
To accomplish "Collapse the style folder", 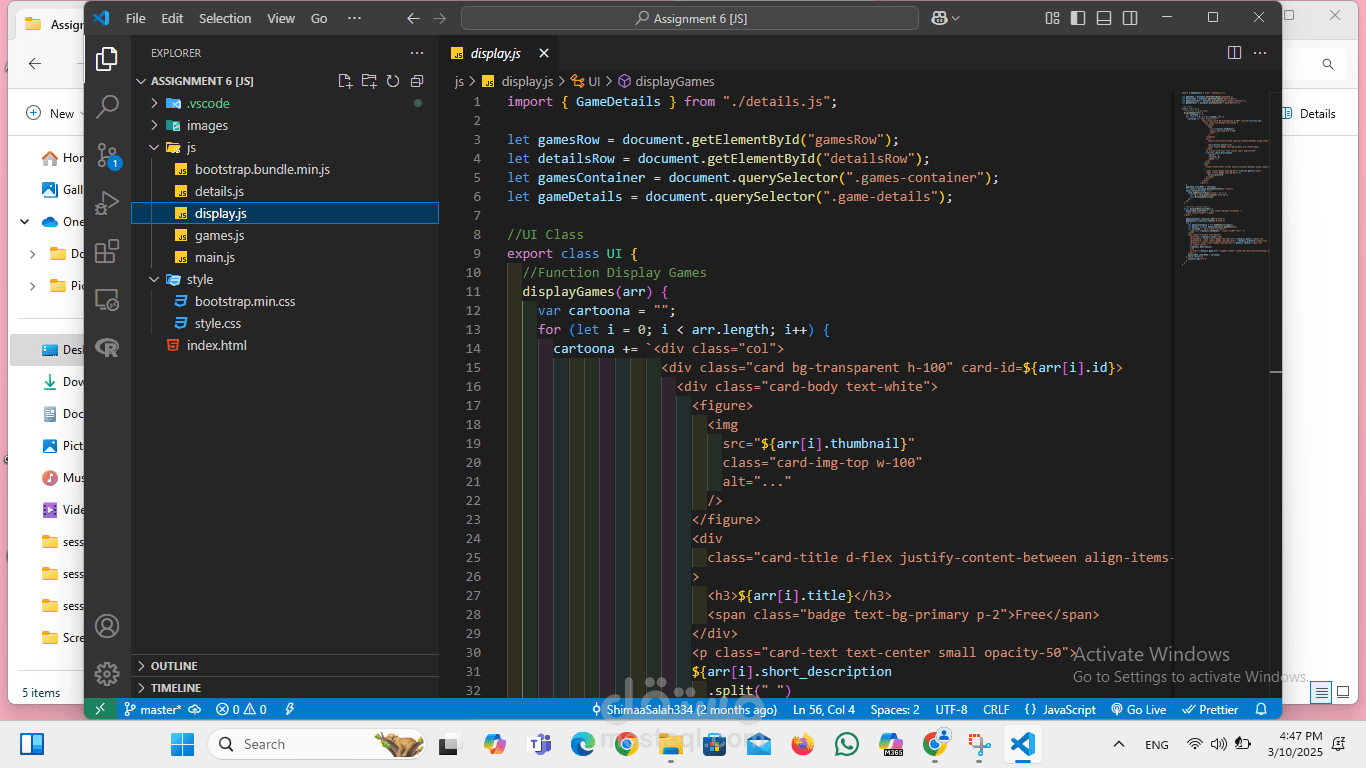I will 199,279.
